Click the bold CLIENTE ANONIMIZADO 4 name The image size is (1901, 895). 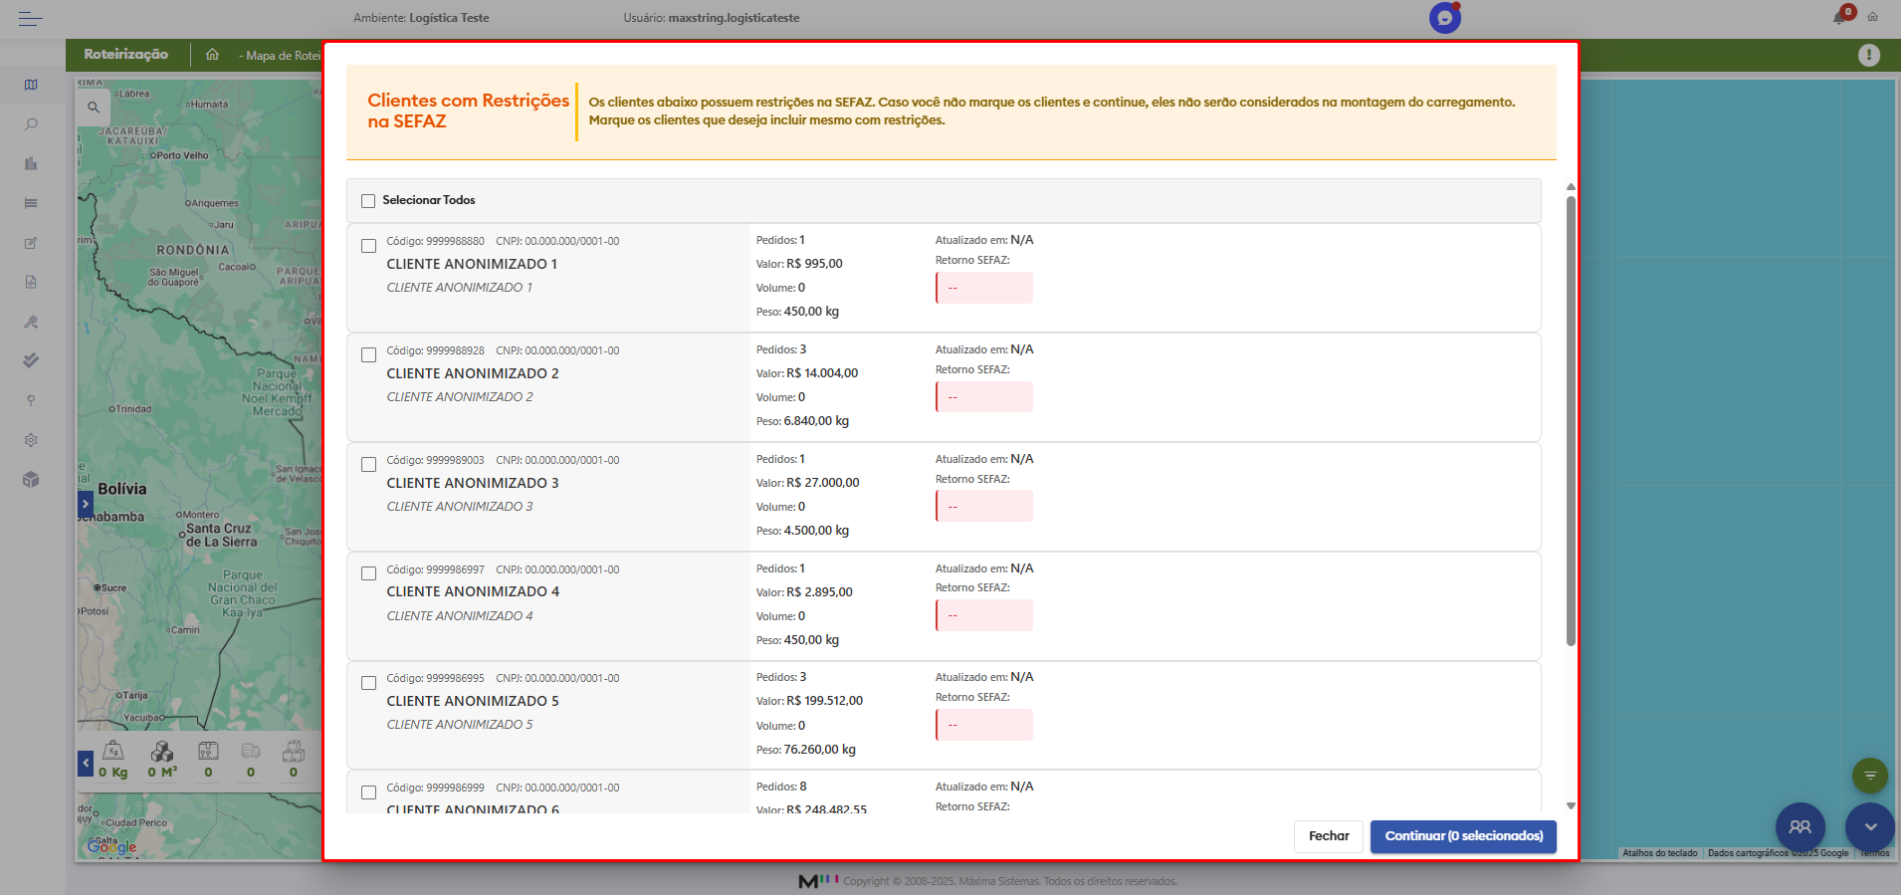click(473, 592)
